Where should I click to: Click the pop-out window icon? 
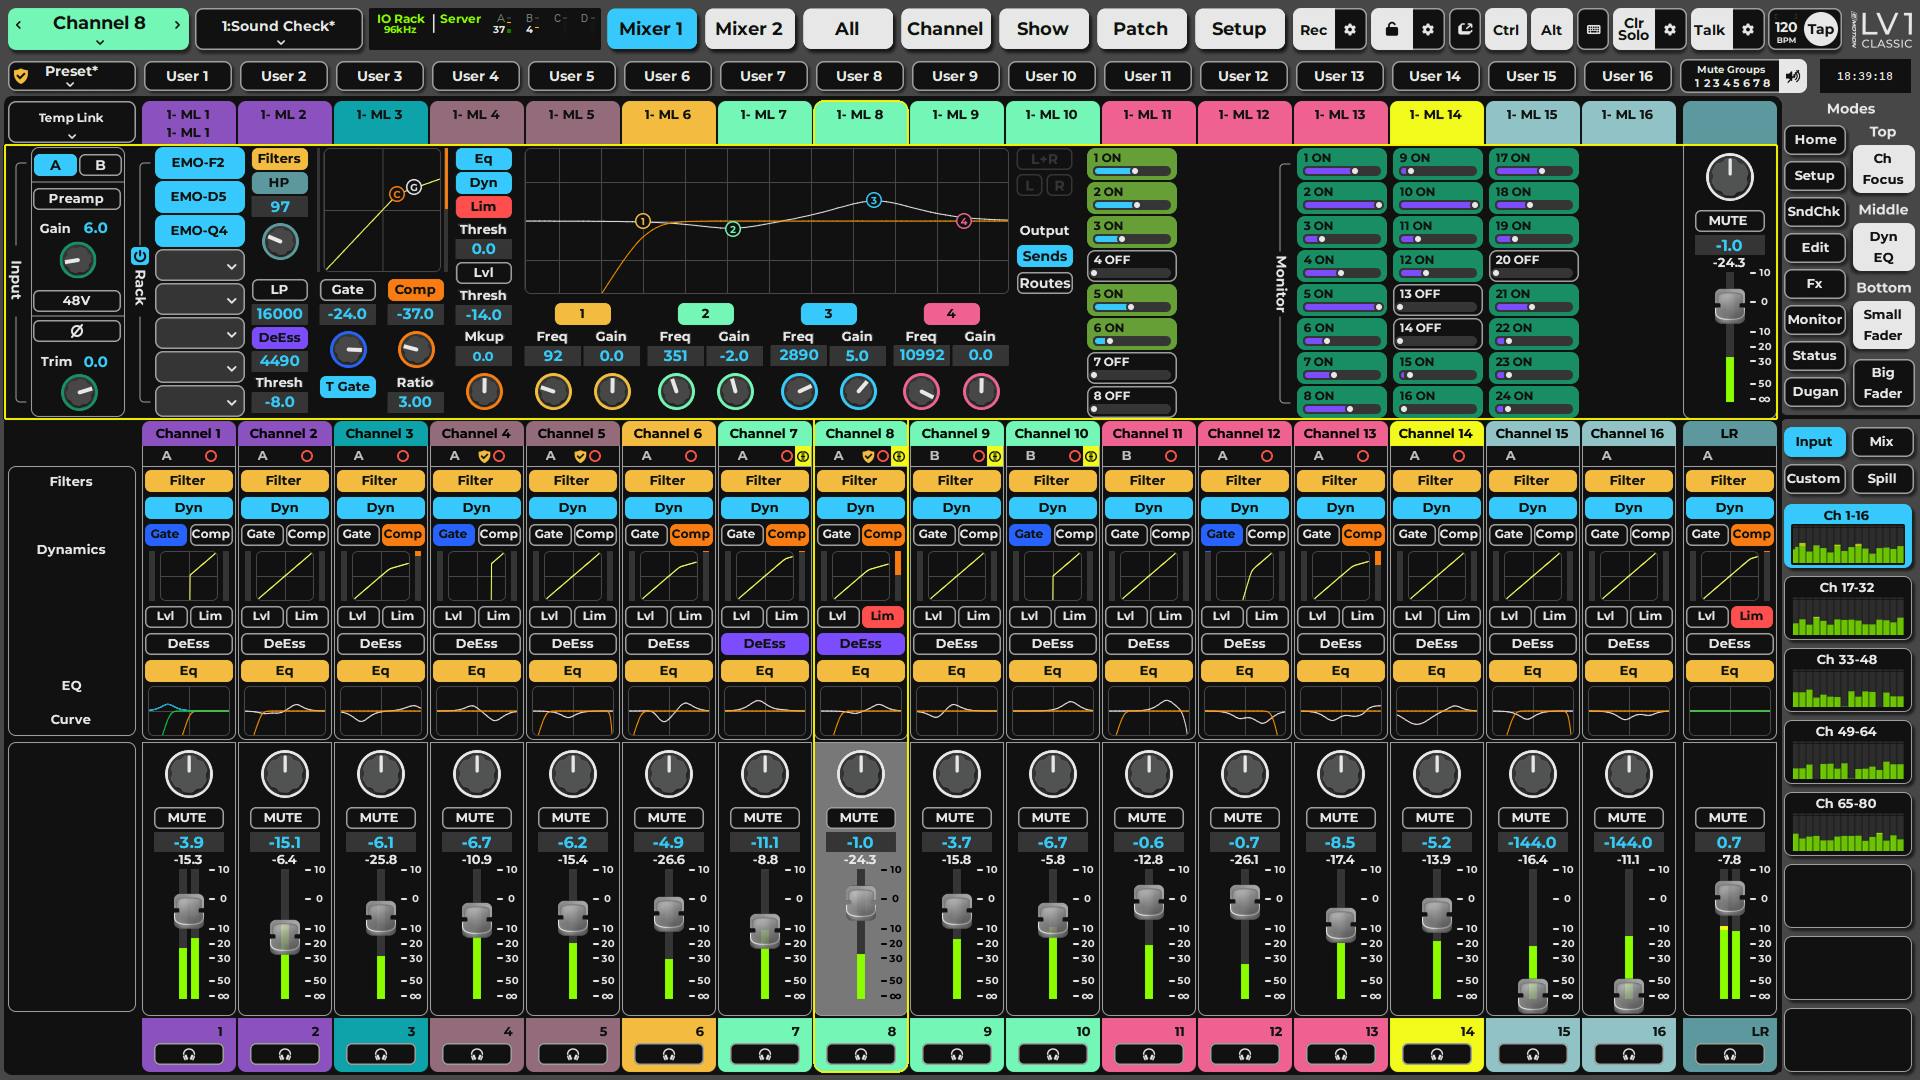(x=1466, y=30)
